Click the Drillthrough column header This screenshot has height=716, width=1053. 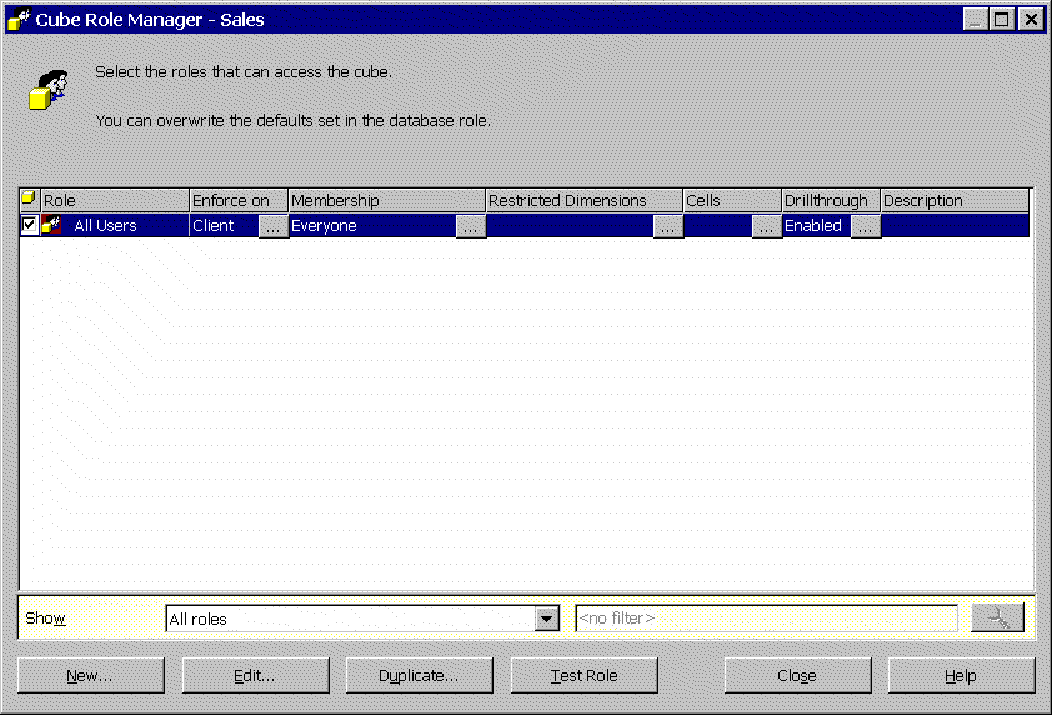pos(831,200)
